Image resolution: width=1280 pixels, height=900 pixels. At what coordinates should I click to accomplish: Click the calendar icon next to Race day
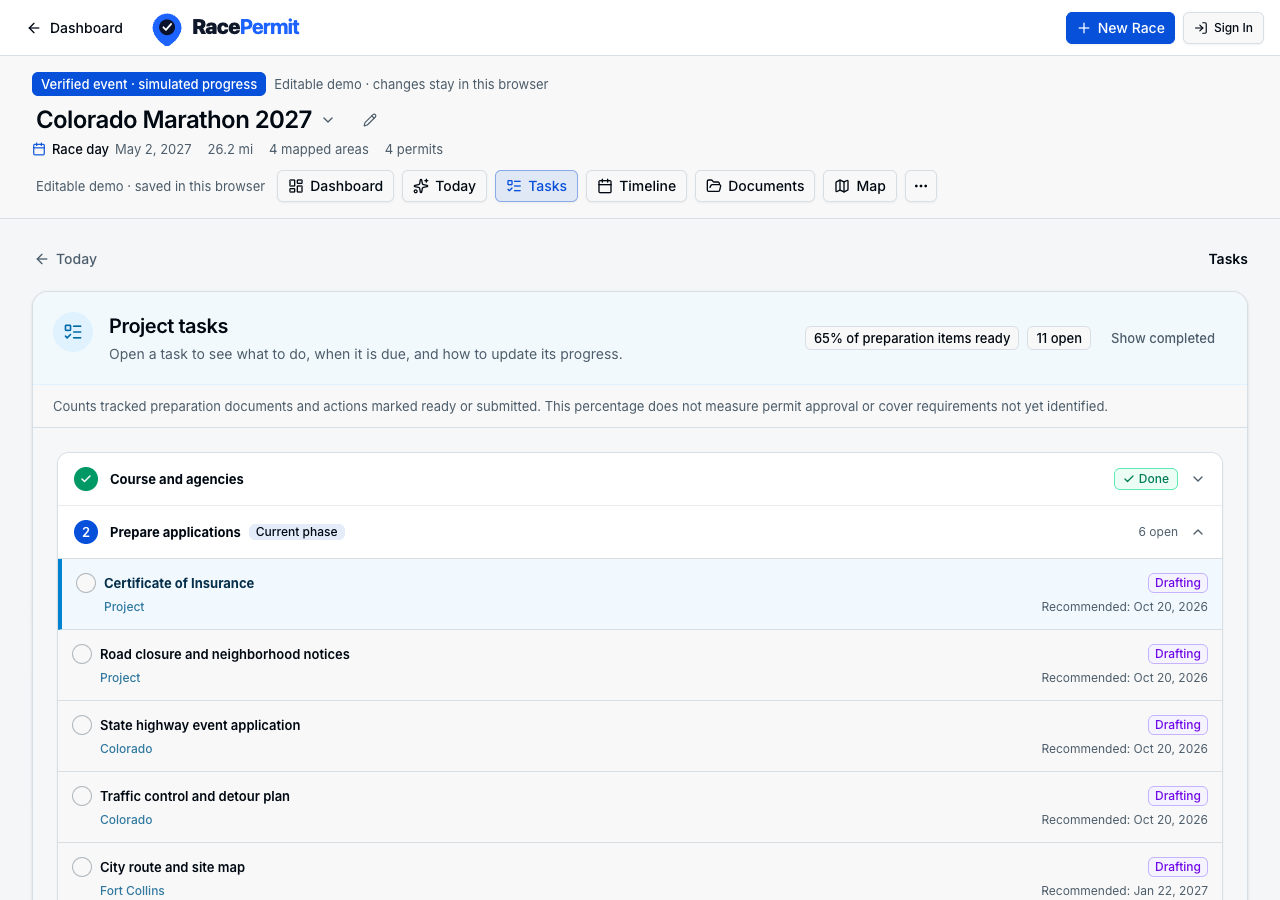pyautogui.click(x=39, y=149)
